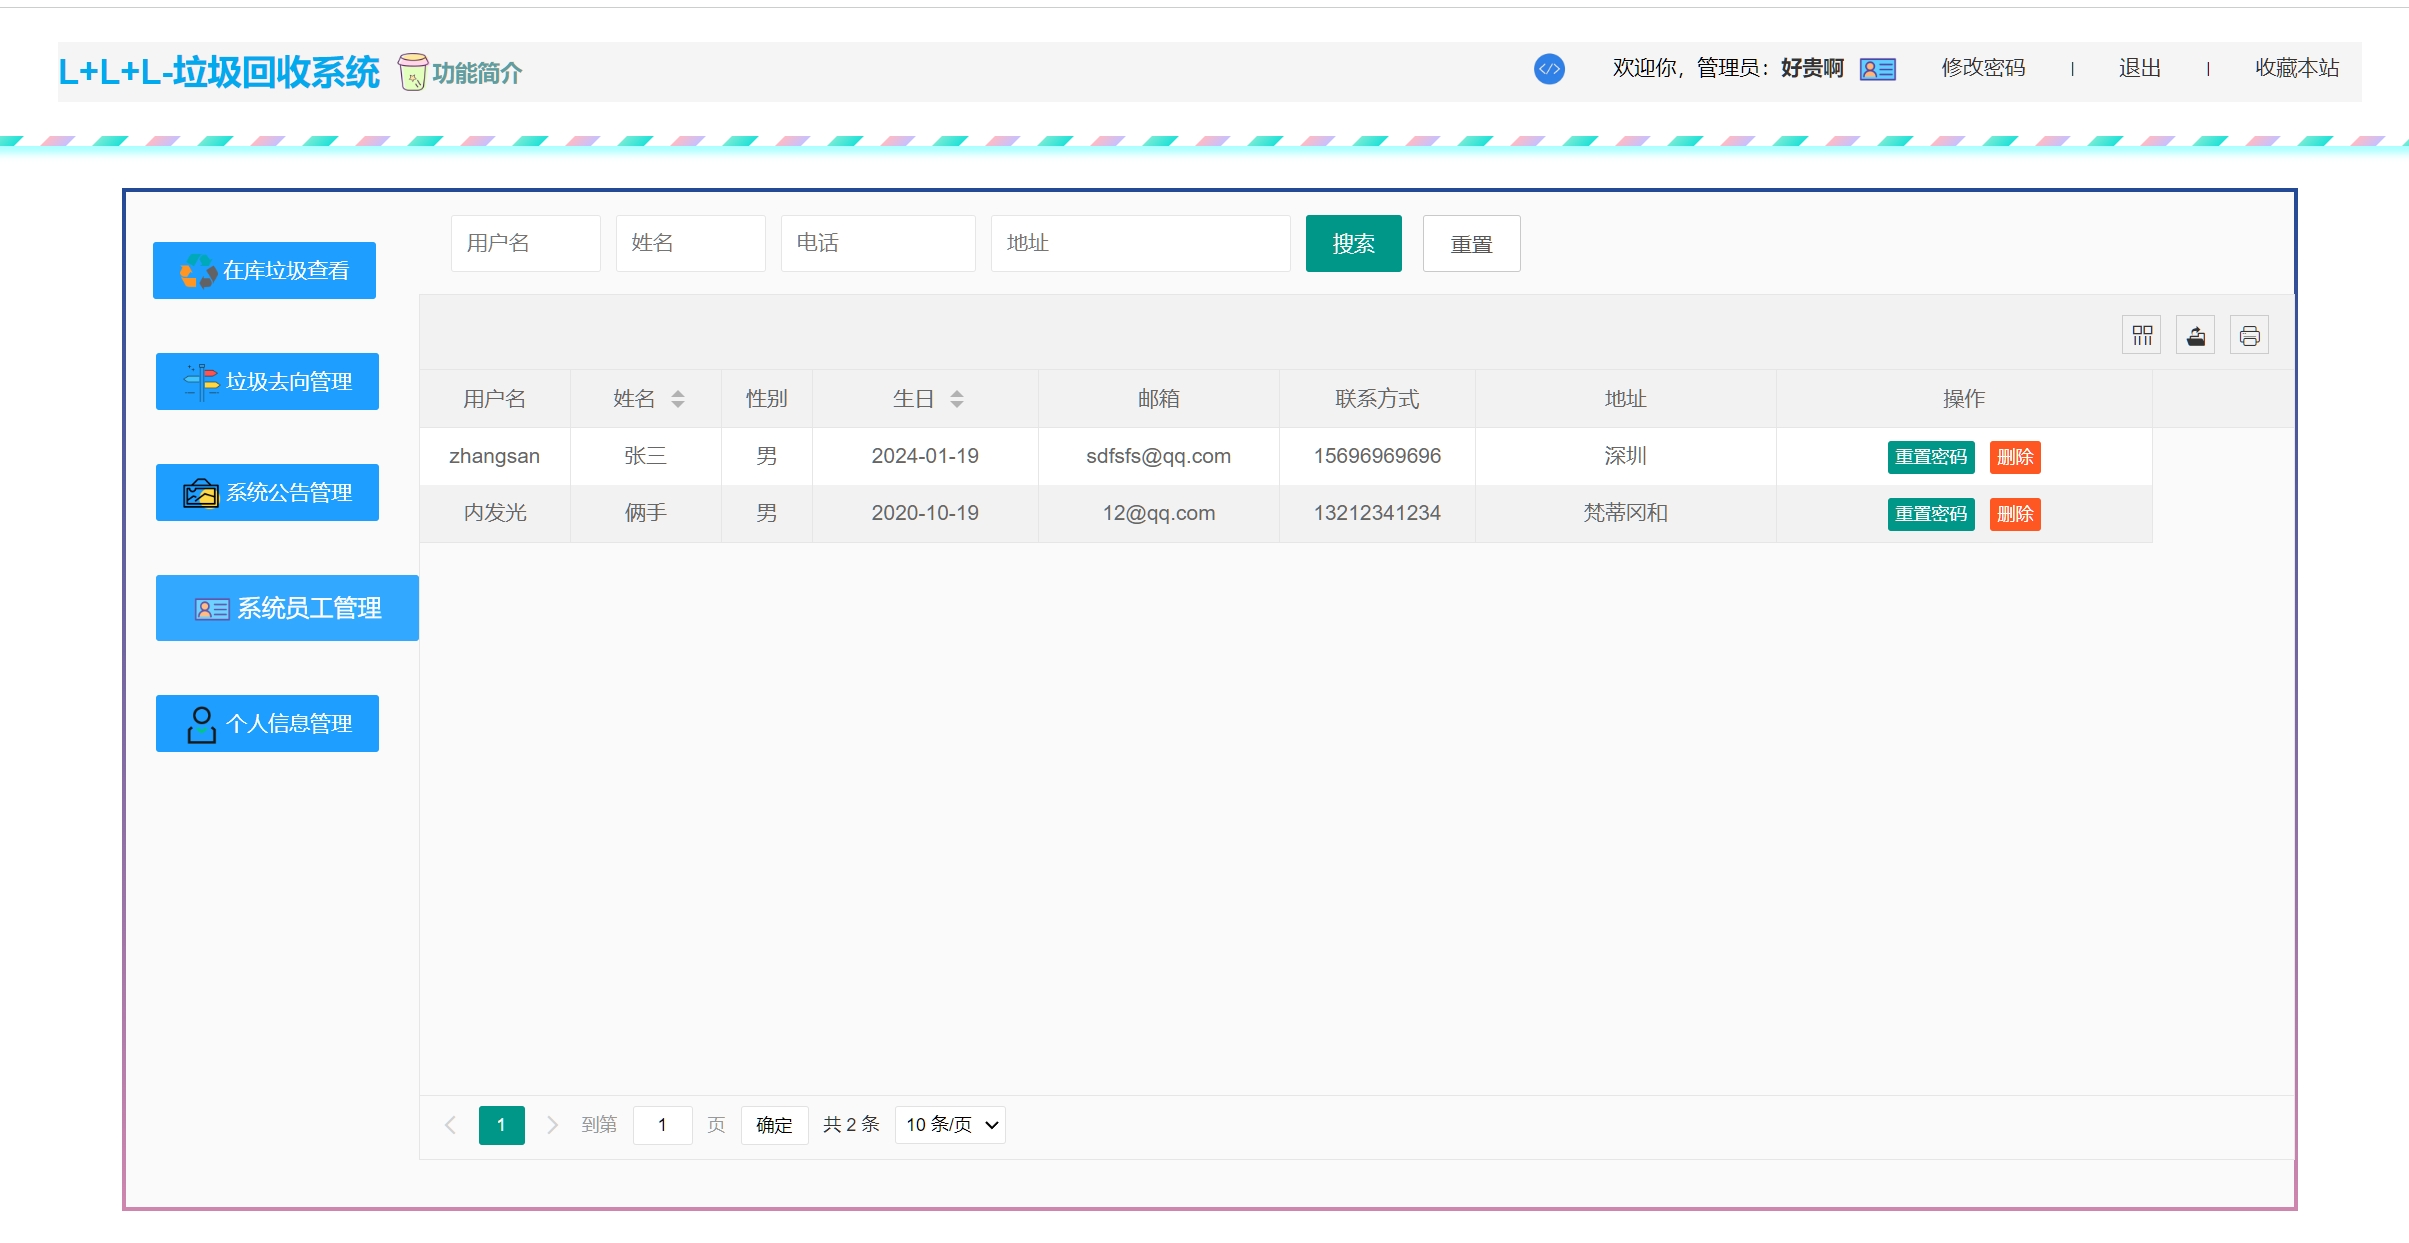The width and height of the screenshot is (2409, 1243).
Task: Select the 15696969696 phone cell
Action: pos(1378,456)
